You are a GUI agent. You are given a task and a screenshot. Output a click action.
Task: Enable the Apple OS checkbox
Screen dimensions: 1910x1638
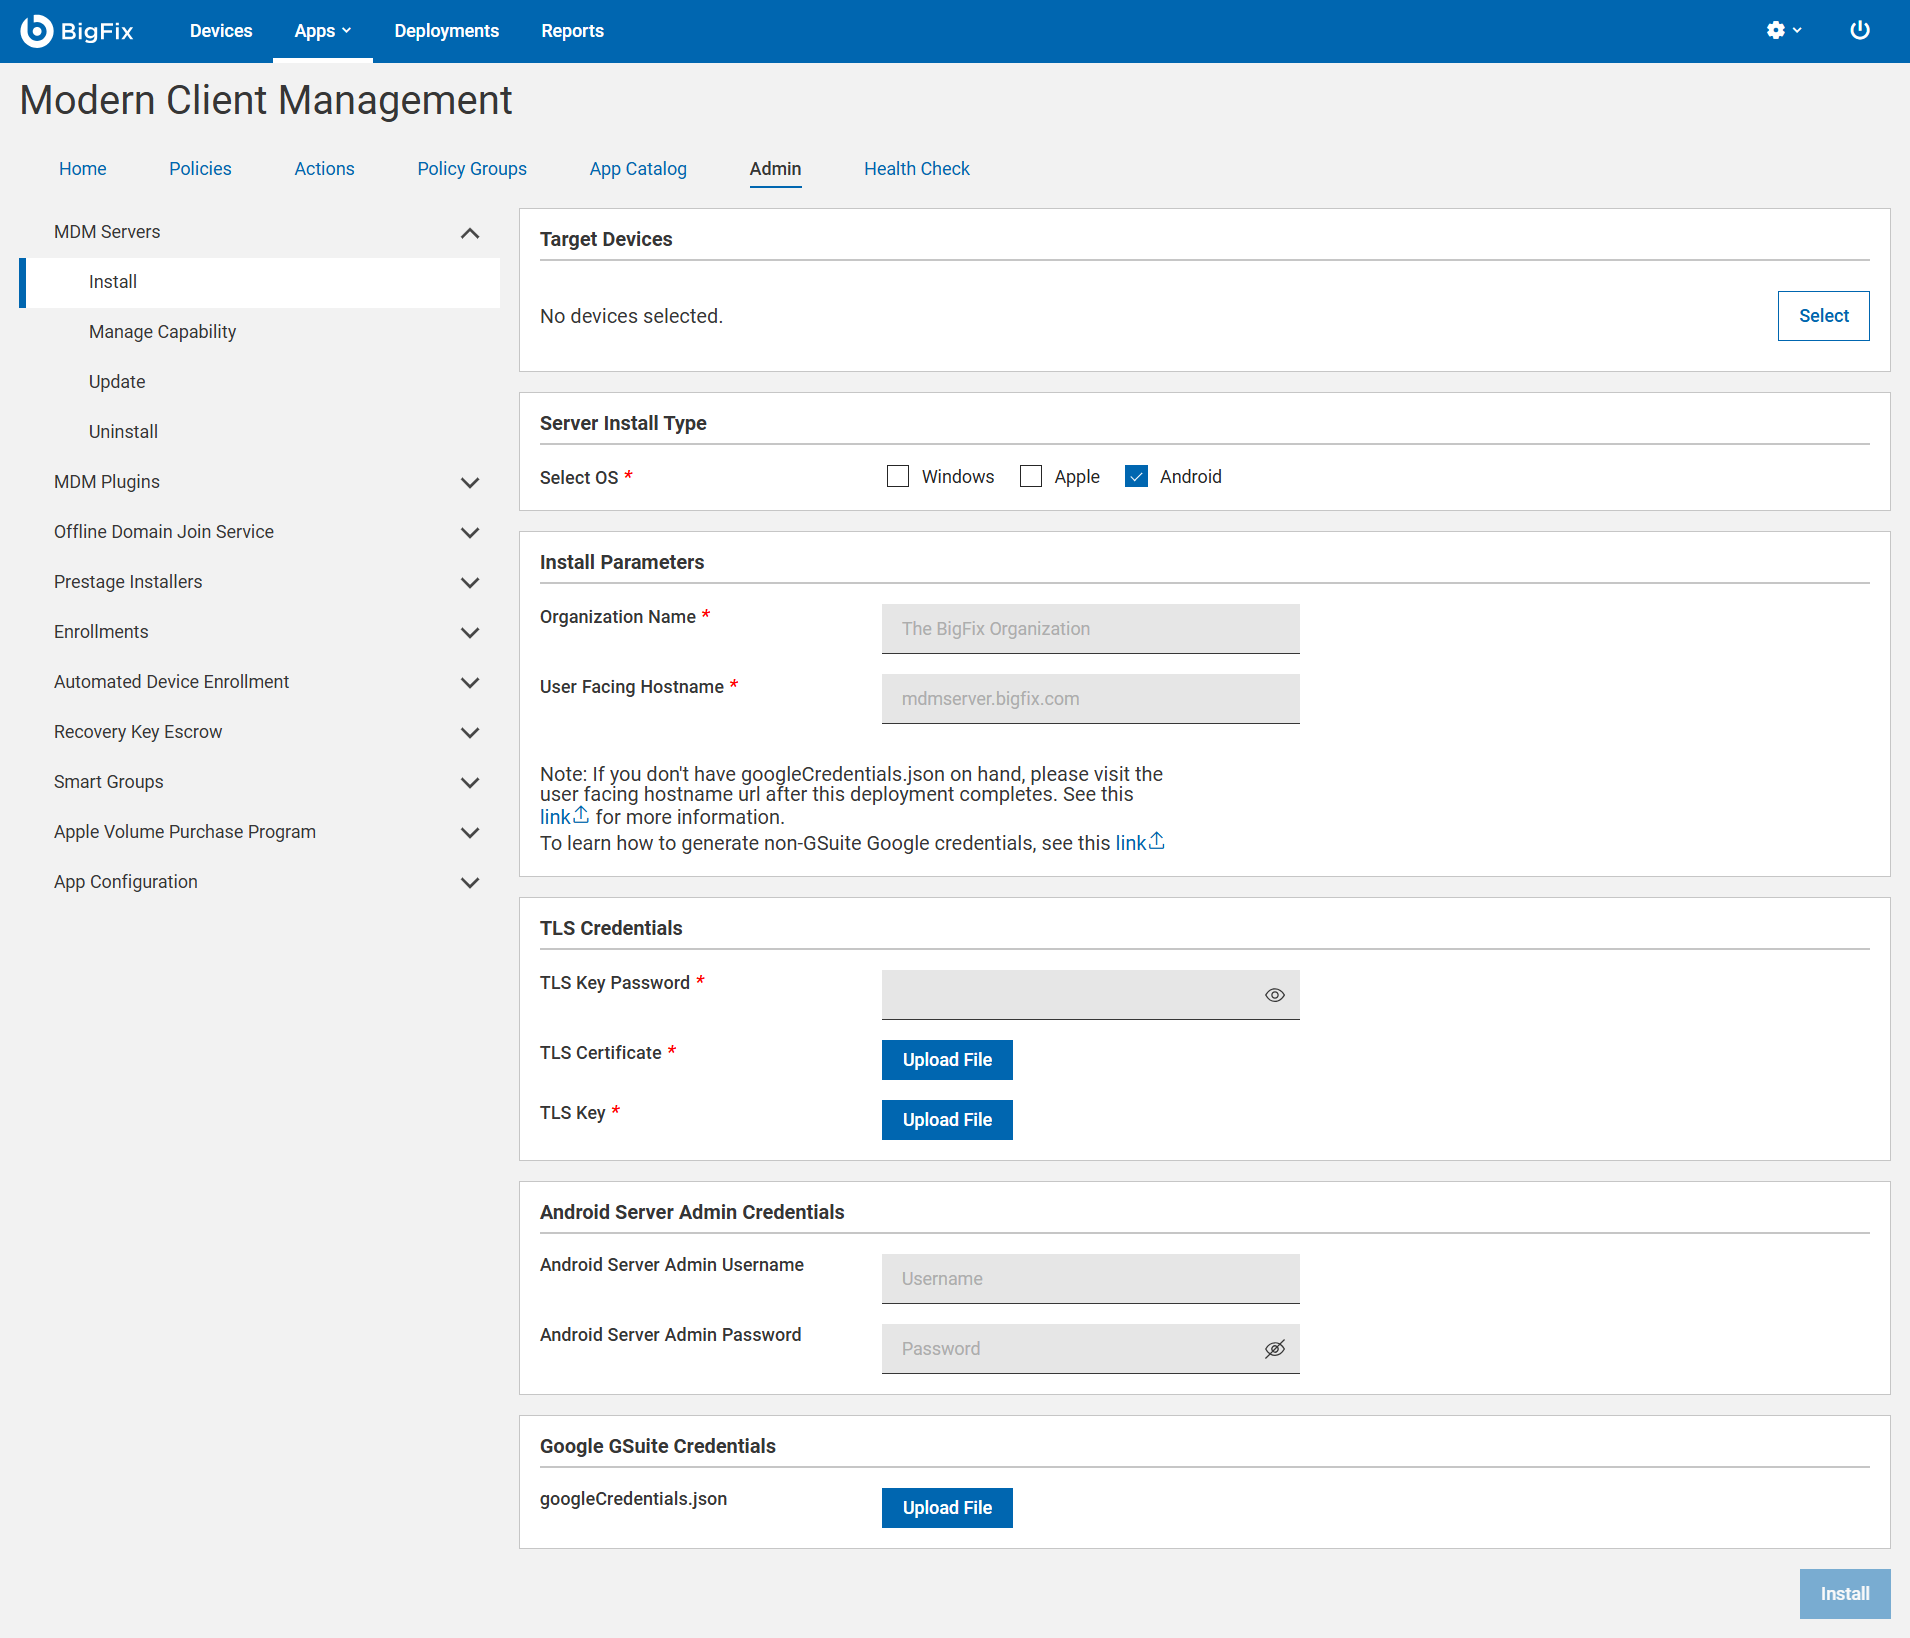tap(1031, 477)
